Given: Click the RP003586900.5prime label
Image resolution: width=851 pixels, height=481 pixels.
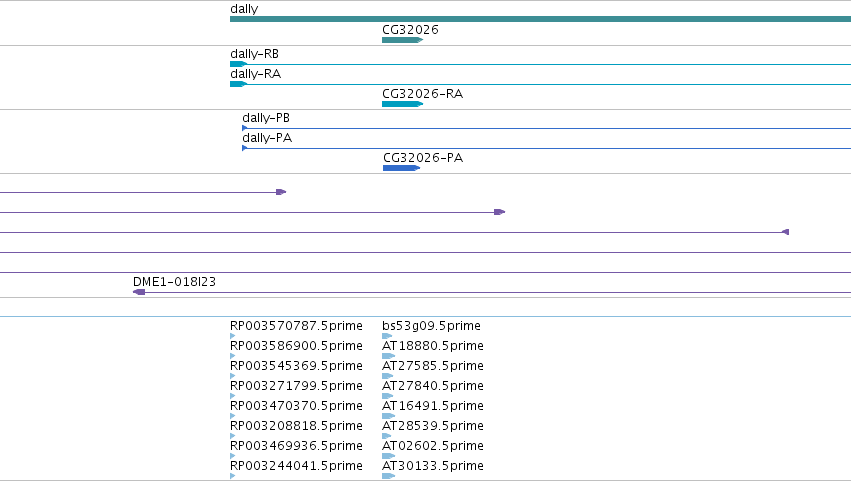Looking at the screenshot, I should [296, 346].
